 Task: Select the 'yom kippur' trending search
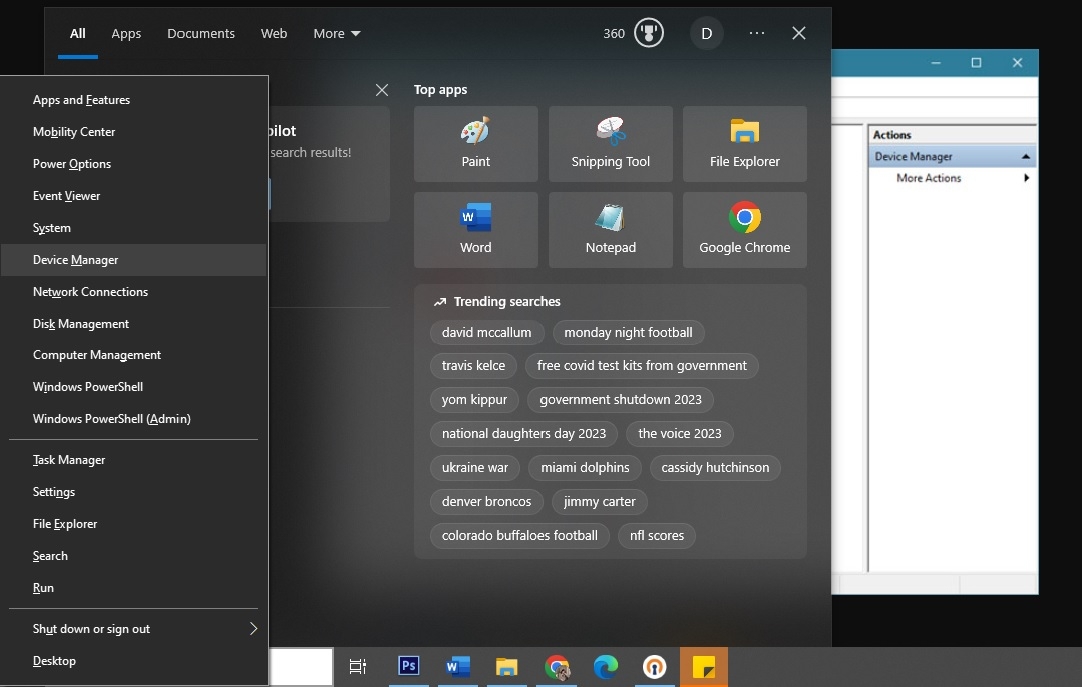pos(474,399)
